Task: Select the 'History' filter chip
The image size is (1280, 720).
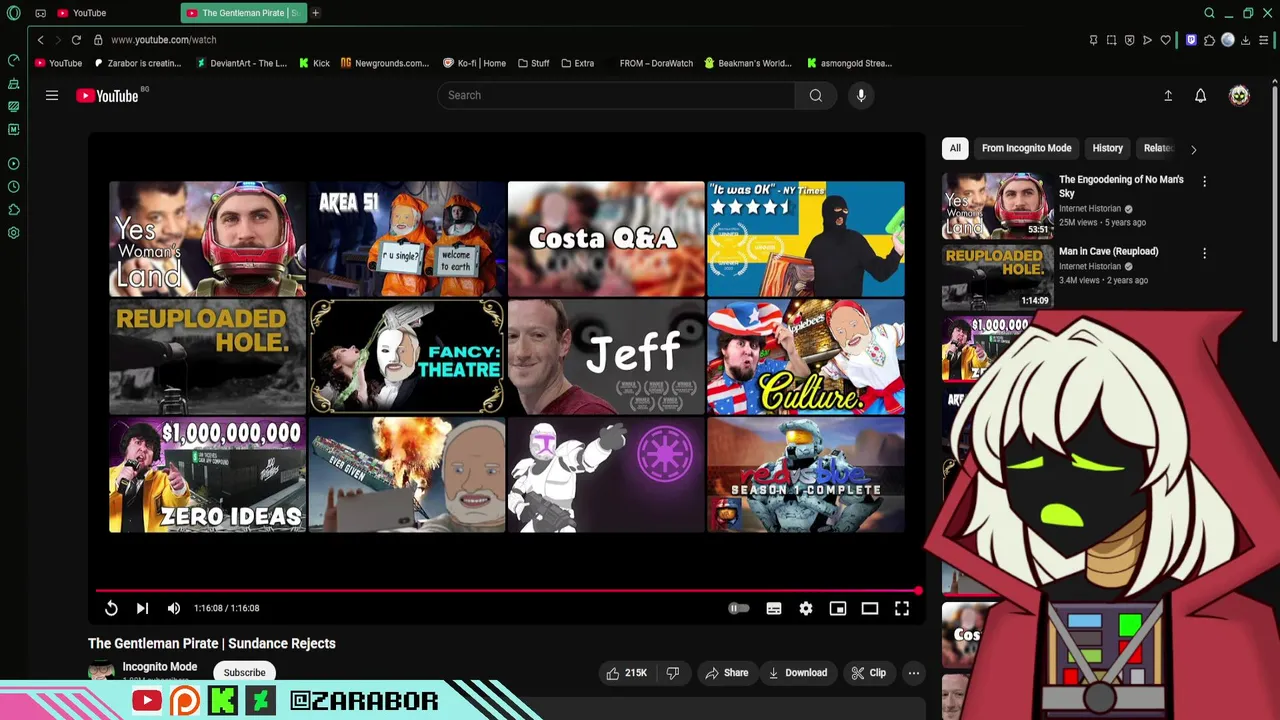Action: [1107, 148]
